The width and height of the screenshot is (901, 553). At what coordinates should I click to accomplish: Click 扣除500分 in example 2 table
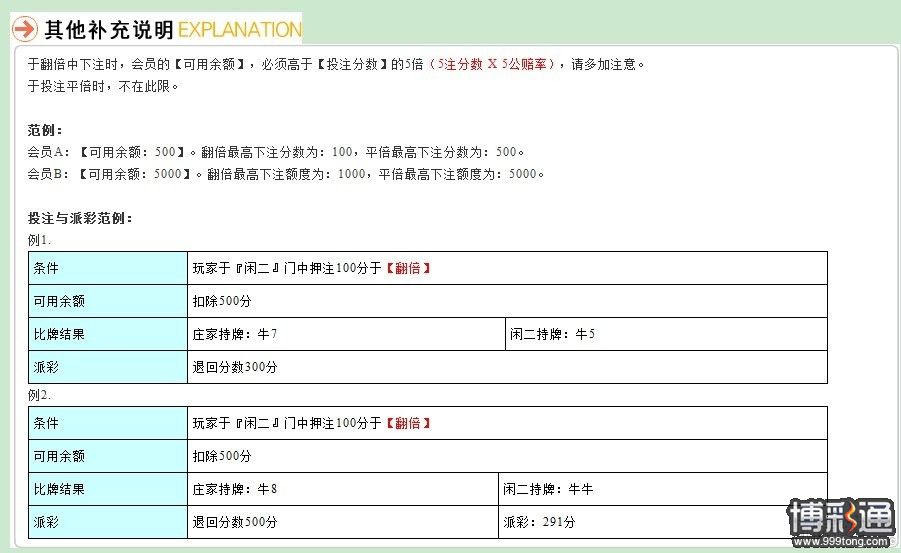click(x=222, y=456)
